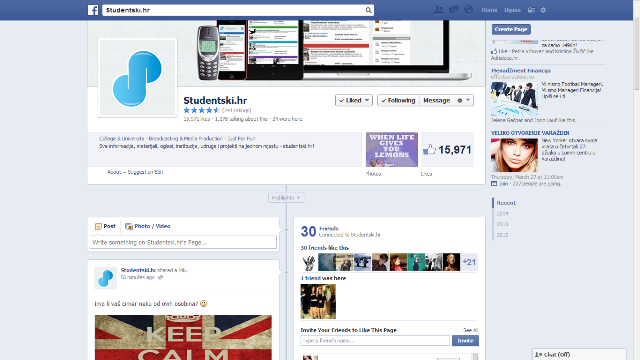Switch to the Post composer tab
The image size is (640, 360).
[105, 226]
